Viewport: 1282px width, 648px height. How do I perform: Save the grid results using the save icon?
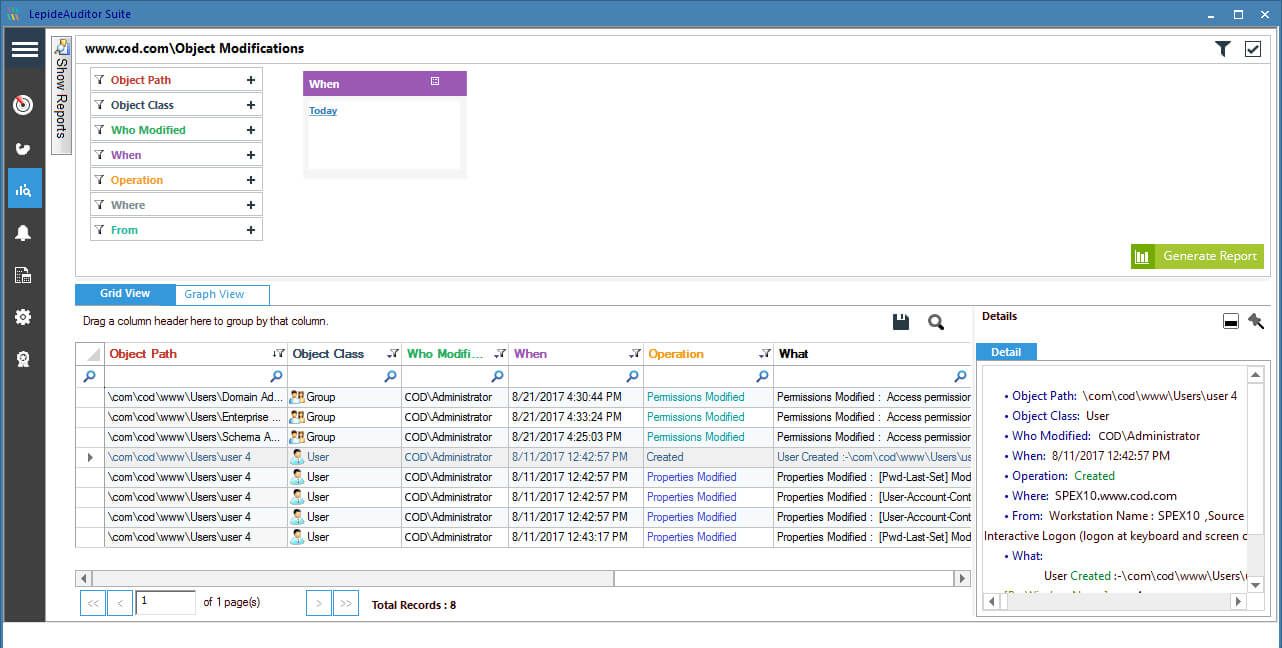[x=900, y=322]
